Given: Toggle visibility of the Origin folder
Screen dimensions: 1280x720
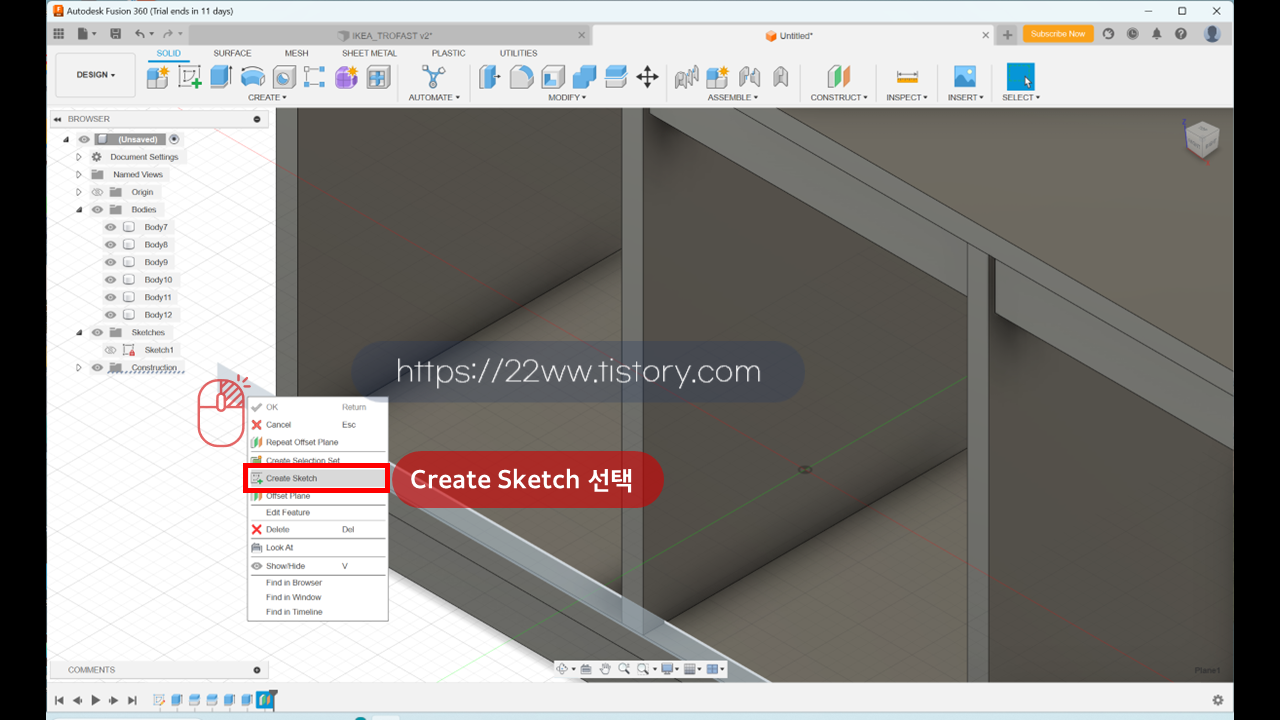Looking at the screenshot, I should point(97,192).
